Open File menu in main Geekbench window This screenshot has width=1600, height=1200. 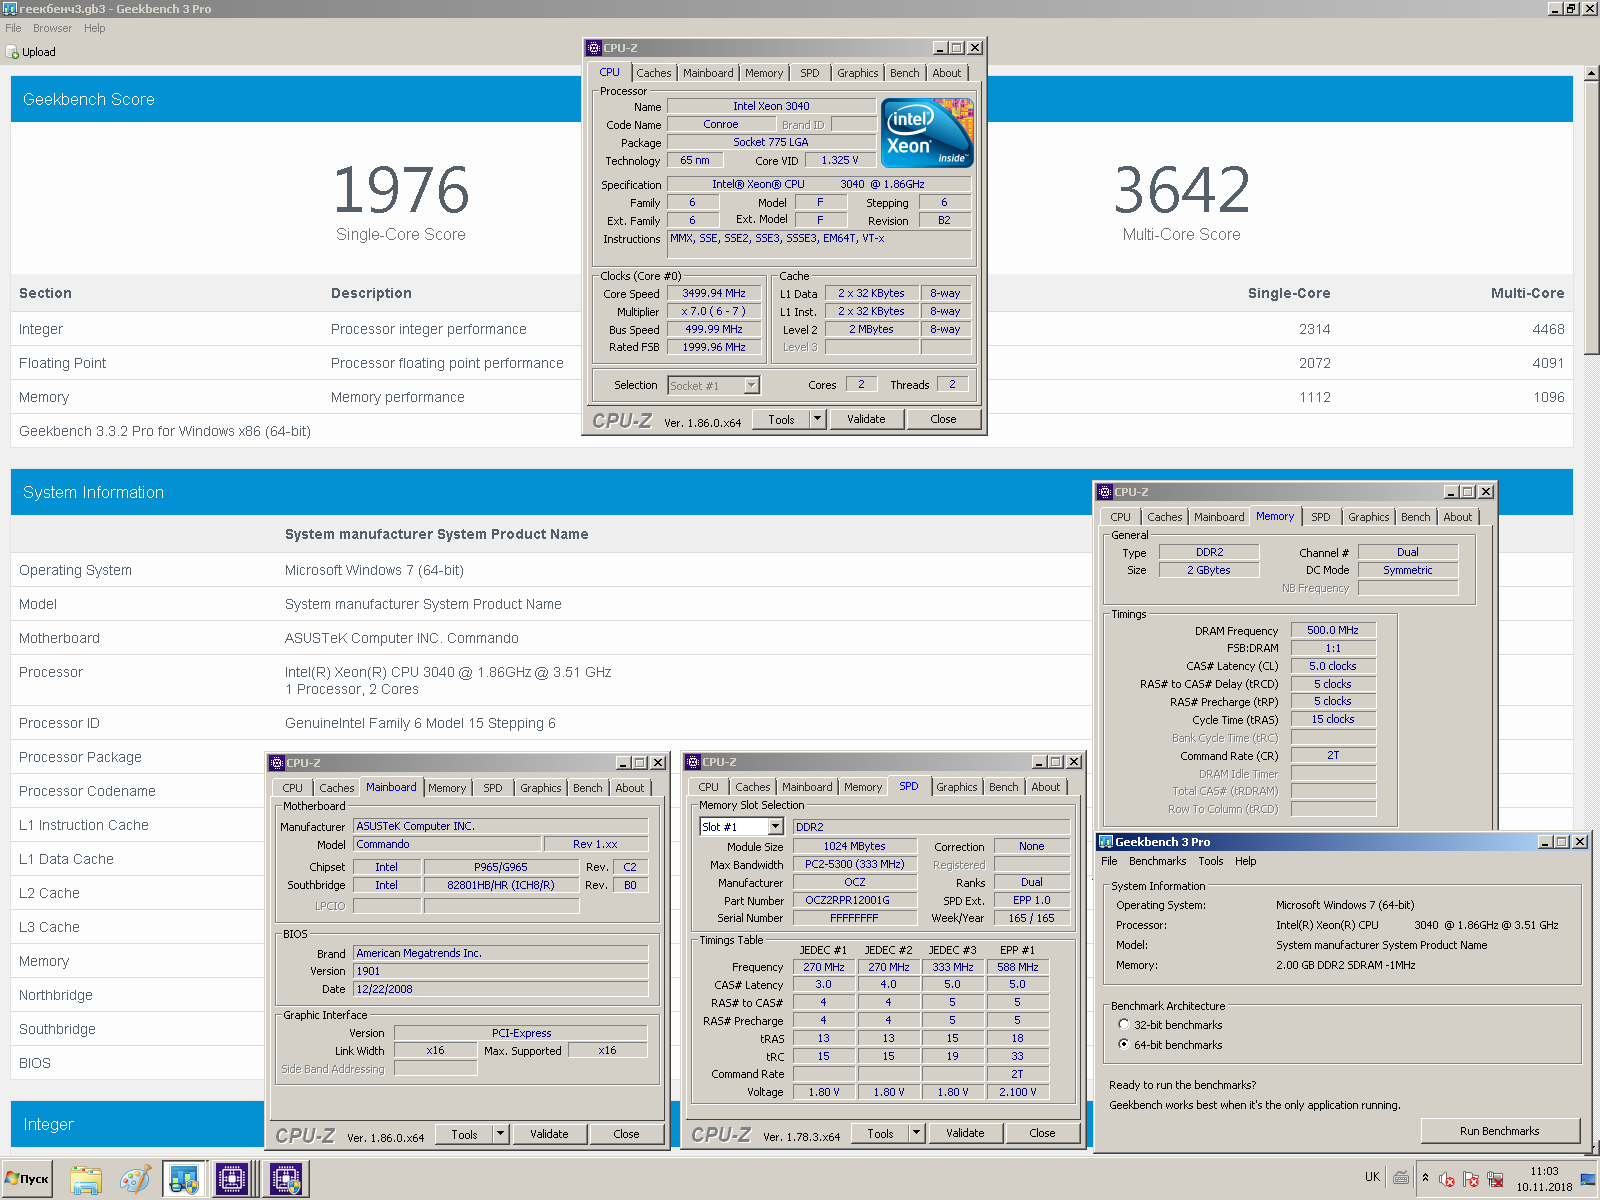[x=13, y=28]
